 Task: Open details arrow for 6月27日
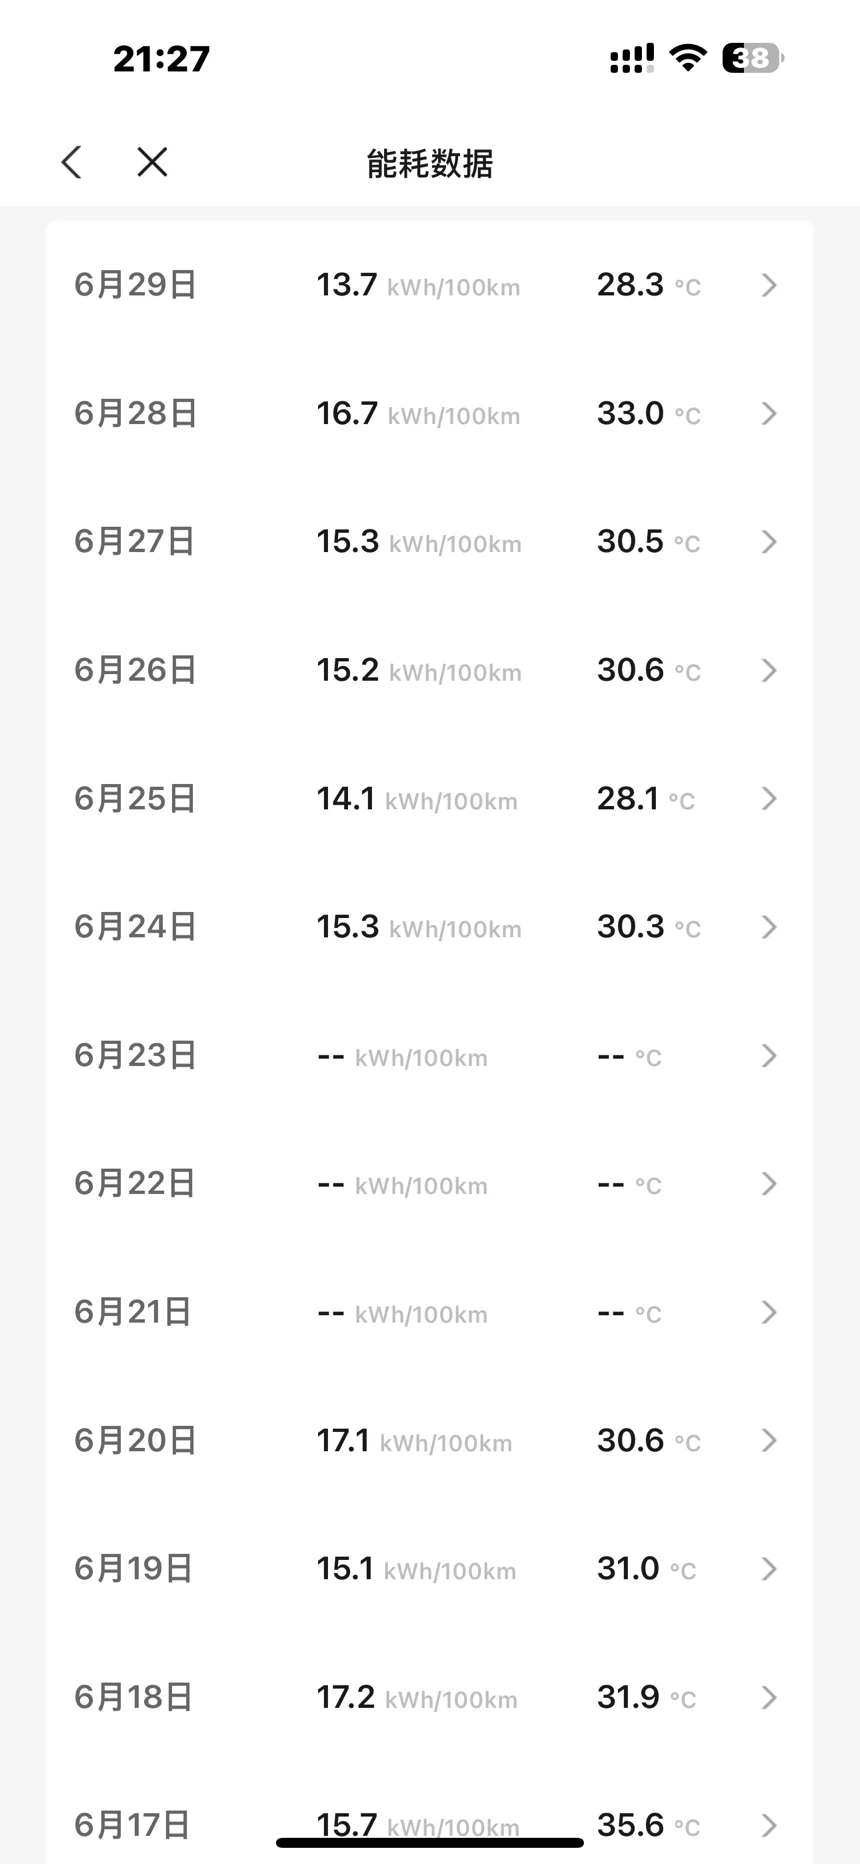click(x=768, y=542)
